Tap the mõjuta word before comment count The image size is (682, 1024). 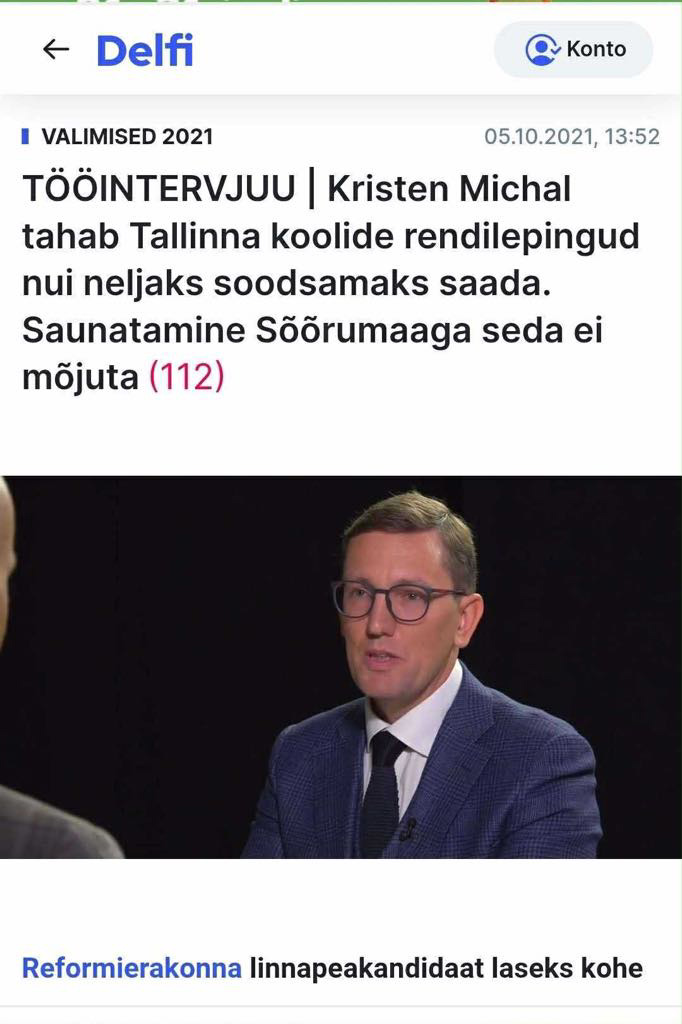click(x=80, y=377)
